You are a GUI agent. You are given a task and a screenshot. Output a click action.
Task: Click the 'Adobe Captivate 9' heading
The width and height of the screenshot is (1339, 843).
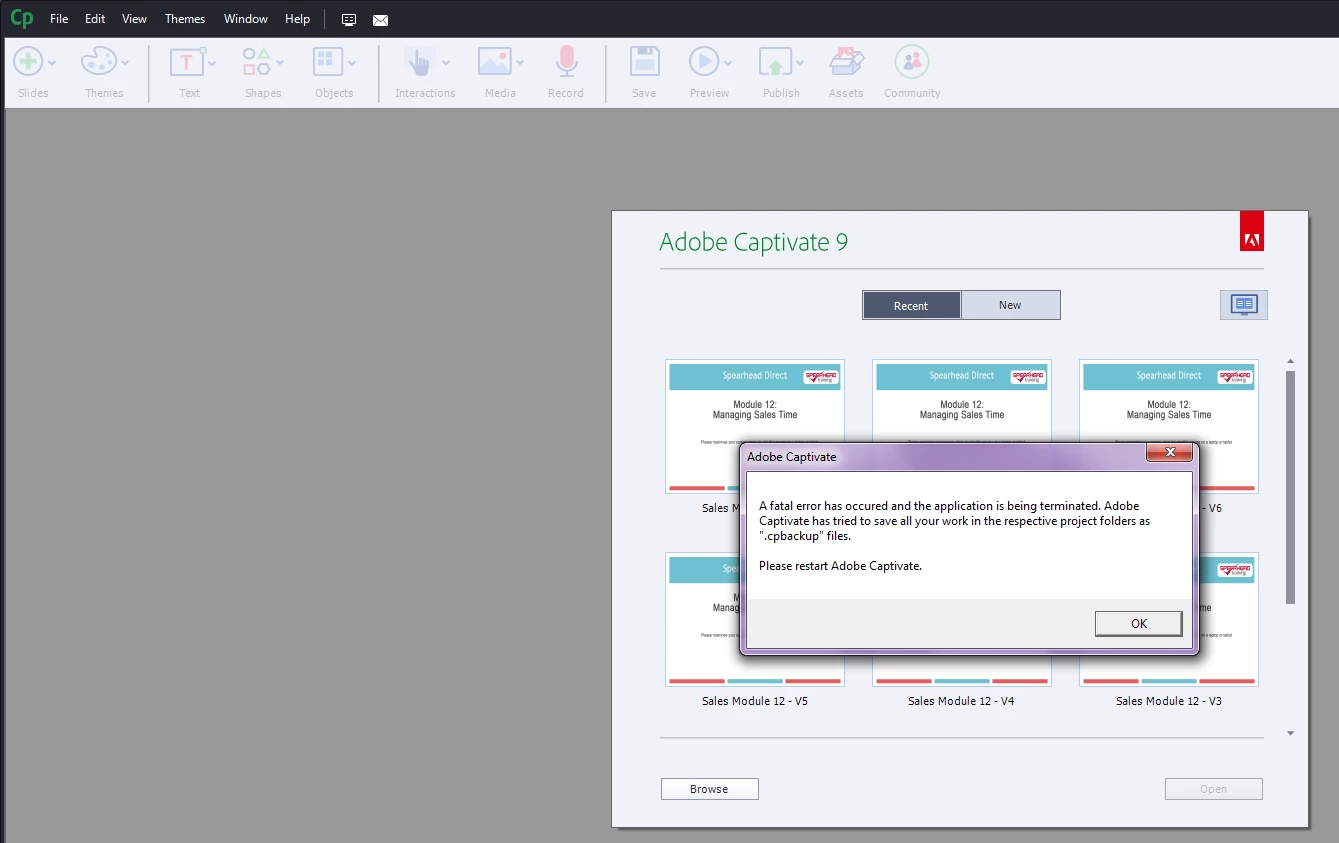[x=753, y=242]
